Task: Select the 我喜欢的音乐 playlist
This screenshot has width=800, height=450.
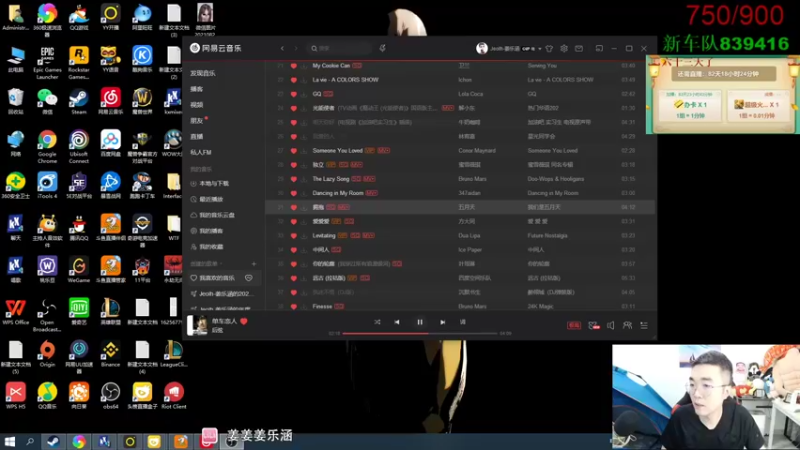Action: click(x=217, y=278)
